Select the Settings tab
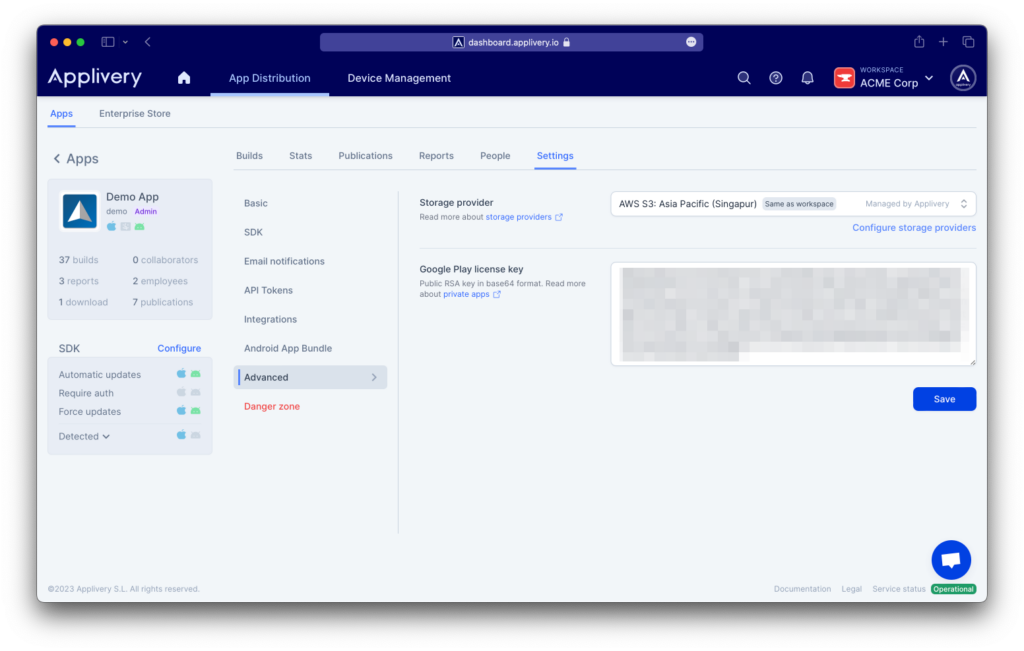This screenshot has height=651, width=1024. [x=555, y=156]
